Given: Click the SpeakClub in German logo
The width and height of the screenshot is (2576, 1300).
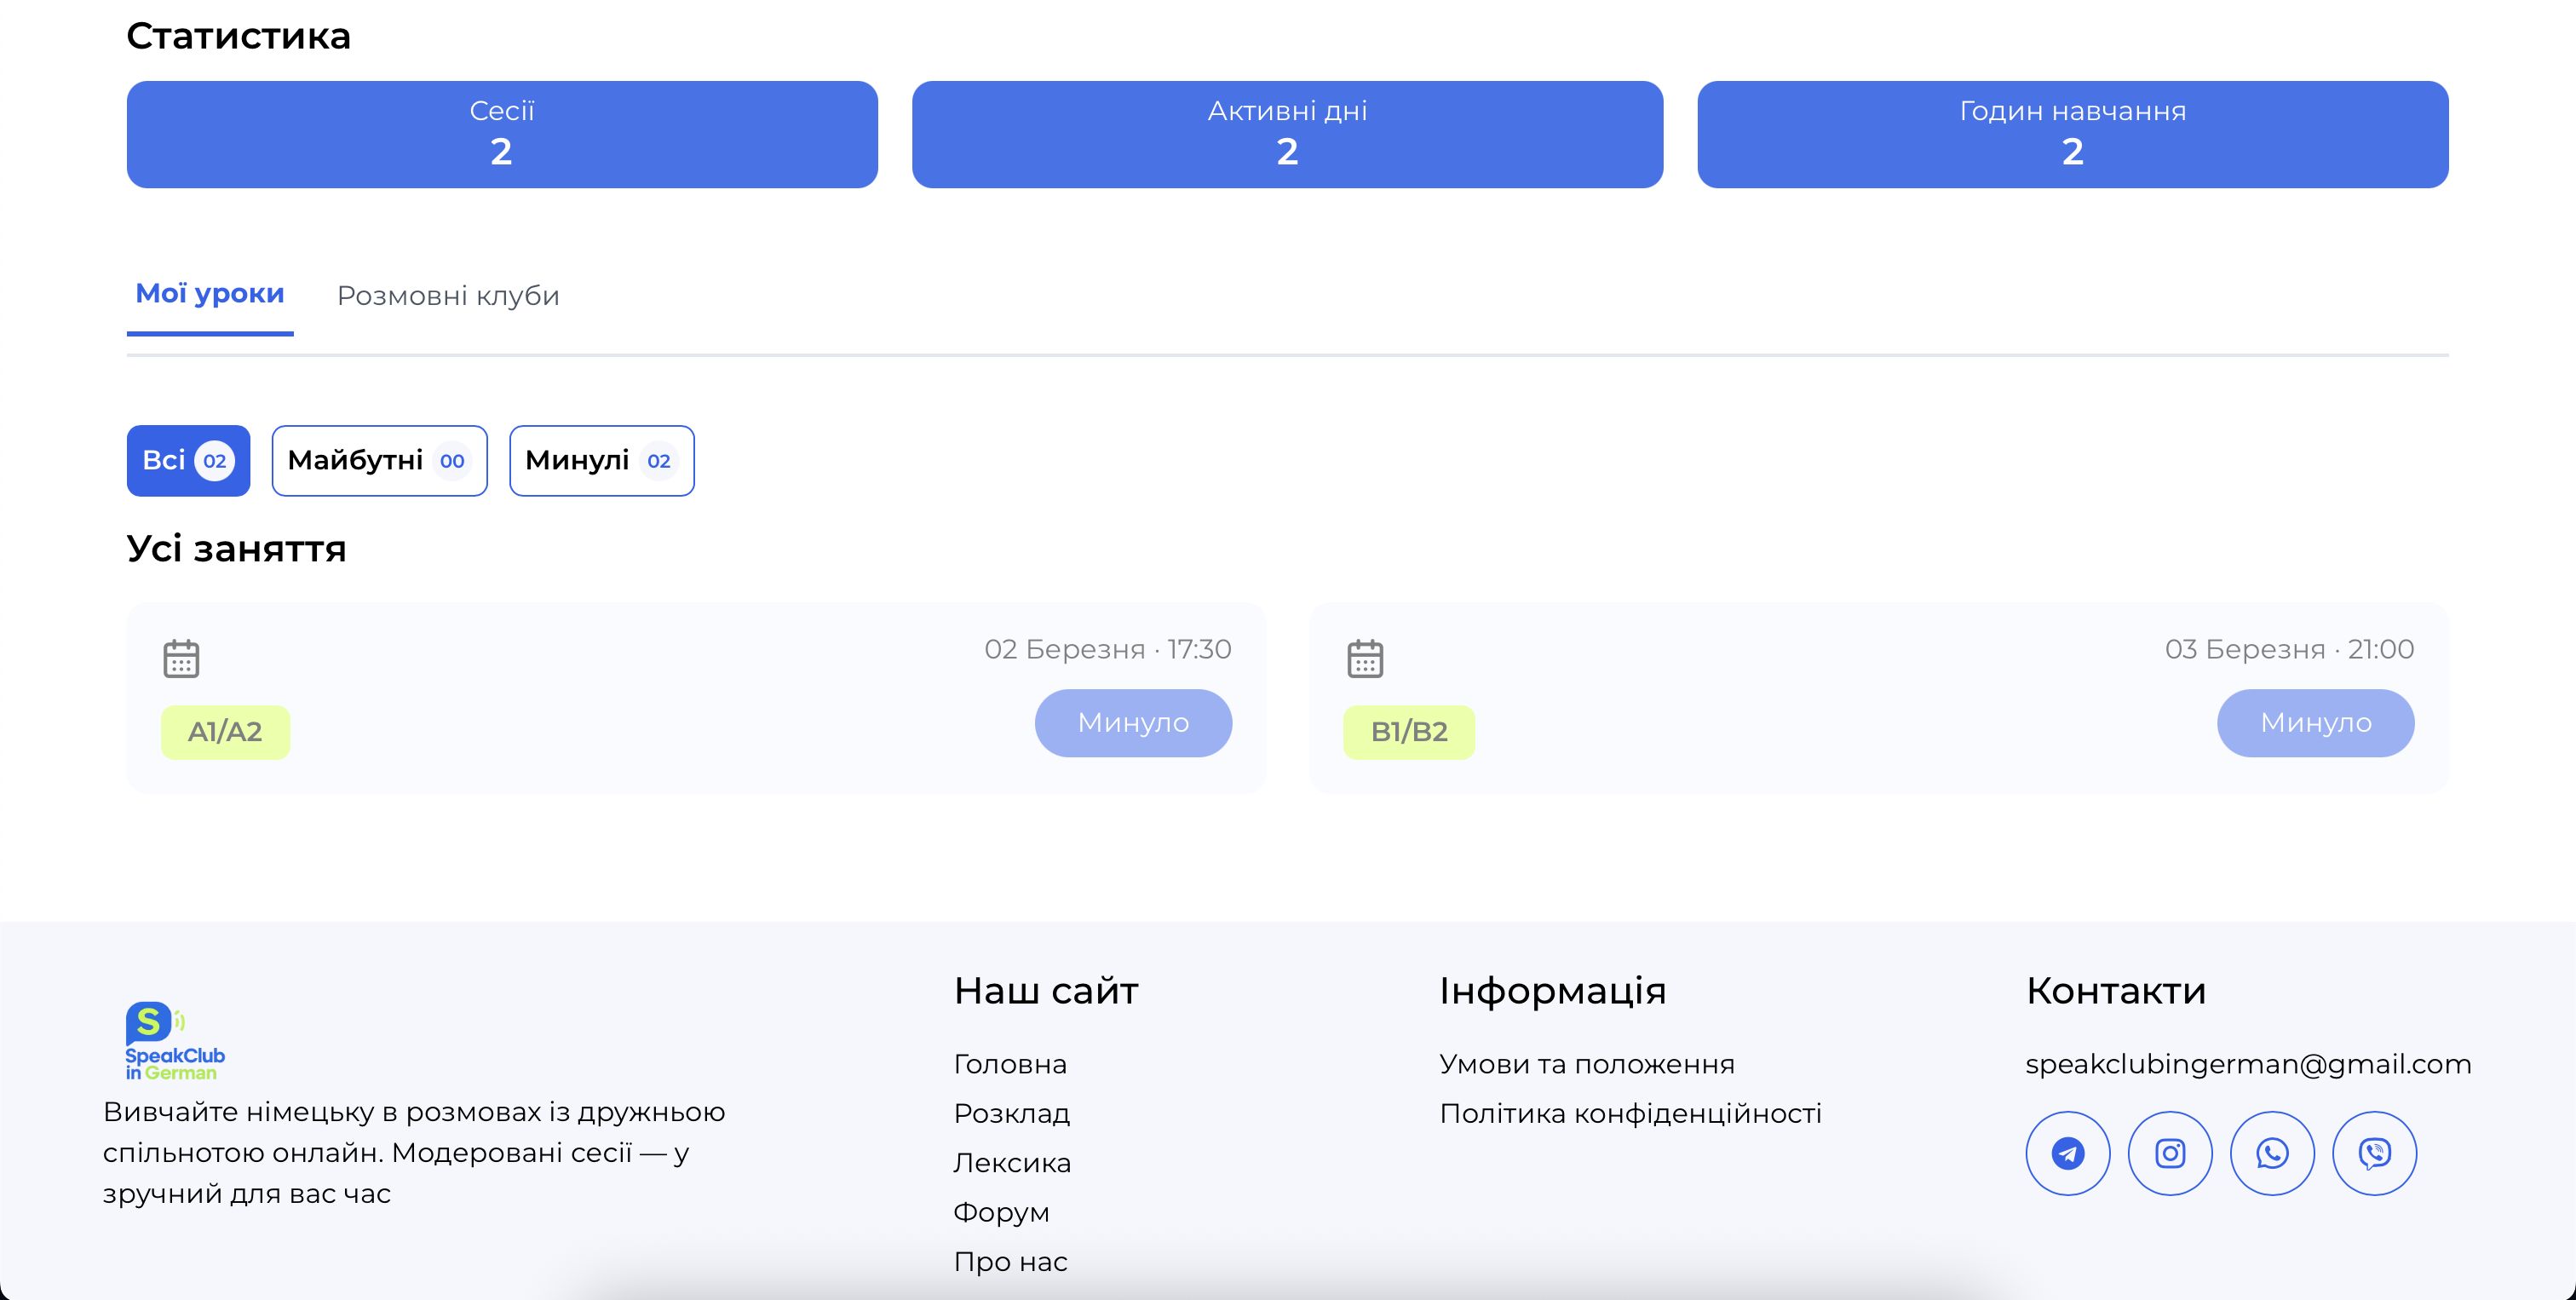Looking at the screenshot, I should coord(175,1040).
